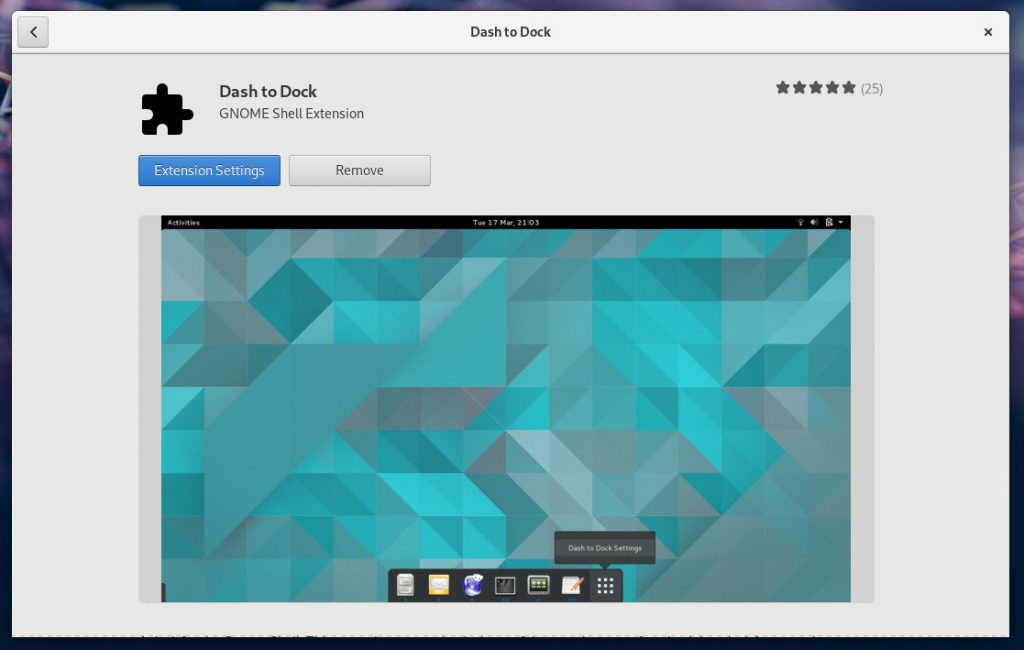Click the show applications grid icon
Viewport: 1024px width, 650px height.
(x=604, y=584)
